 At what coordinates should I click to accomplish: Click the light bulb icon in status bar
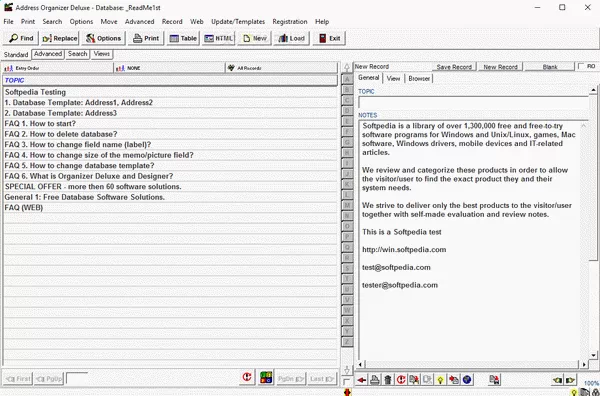click(574, 392)
